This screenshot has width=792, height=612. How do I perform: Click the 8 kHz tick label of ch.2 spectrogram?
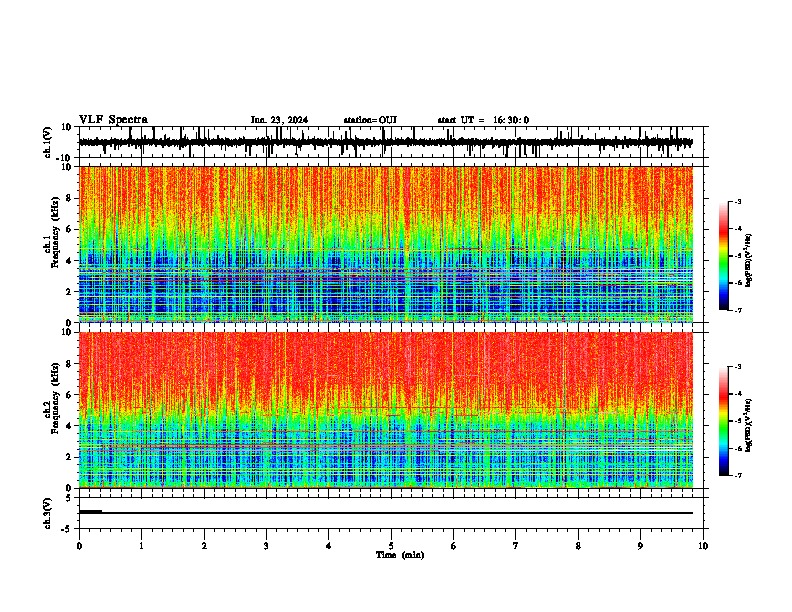coord(69,364)
